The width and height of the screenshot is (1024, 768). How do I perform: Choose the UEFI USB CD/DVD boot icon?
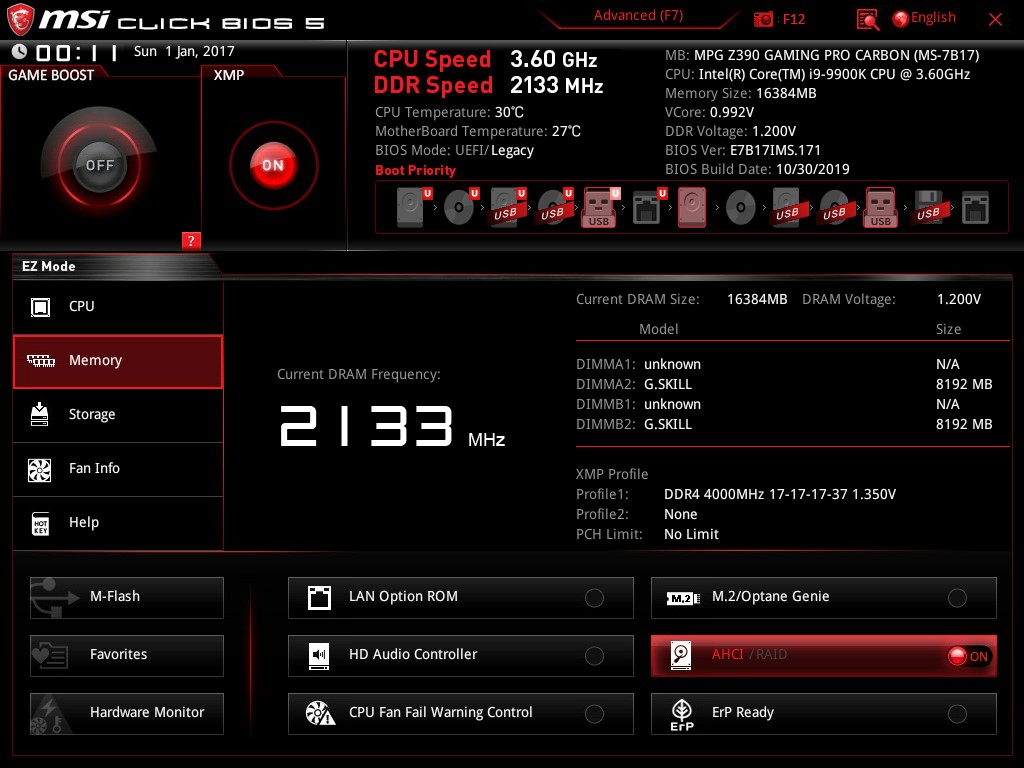[x=554, y=208]
